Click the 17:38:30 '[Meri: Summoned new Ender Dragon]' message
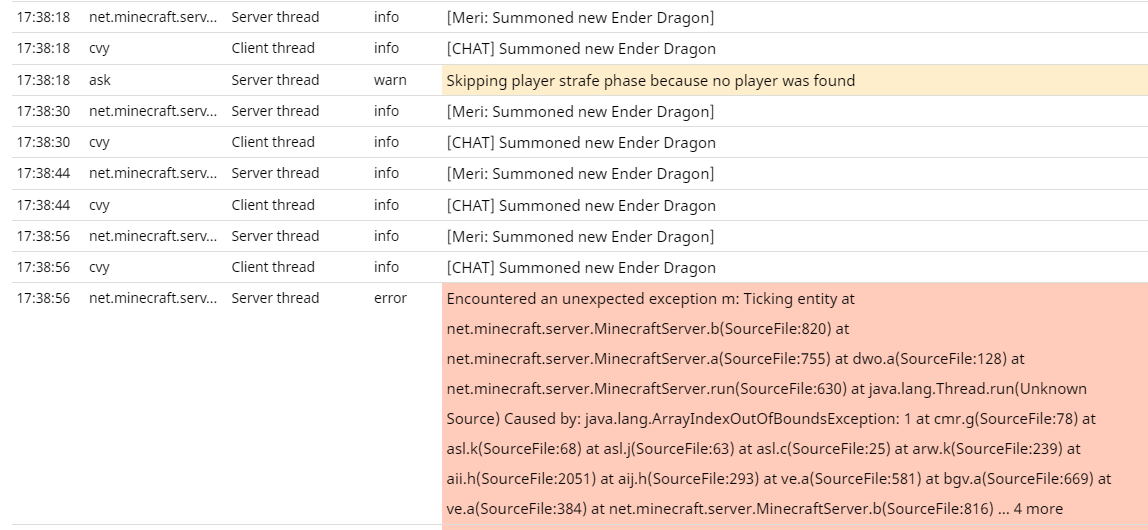Screen dimensions: 1148x530 pos(580,111)
